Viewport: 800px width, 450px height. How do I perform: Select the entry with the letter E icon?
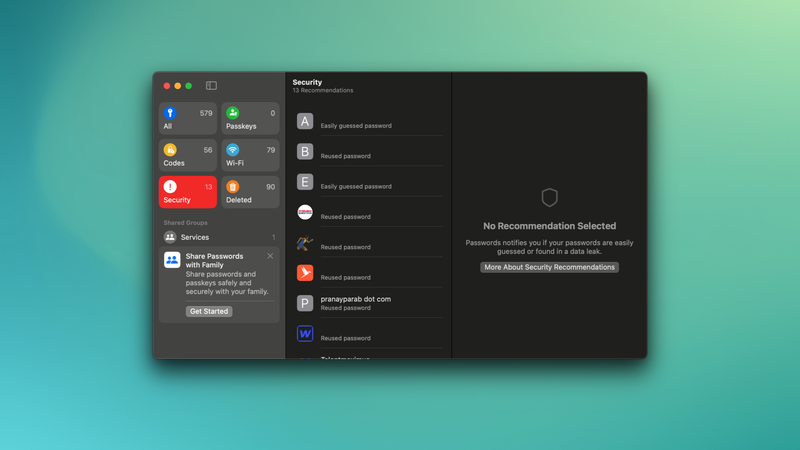click(x=369, y=182)
